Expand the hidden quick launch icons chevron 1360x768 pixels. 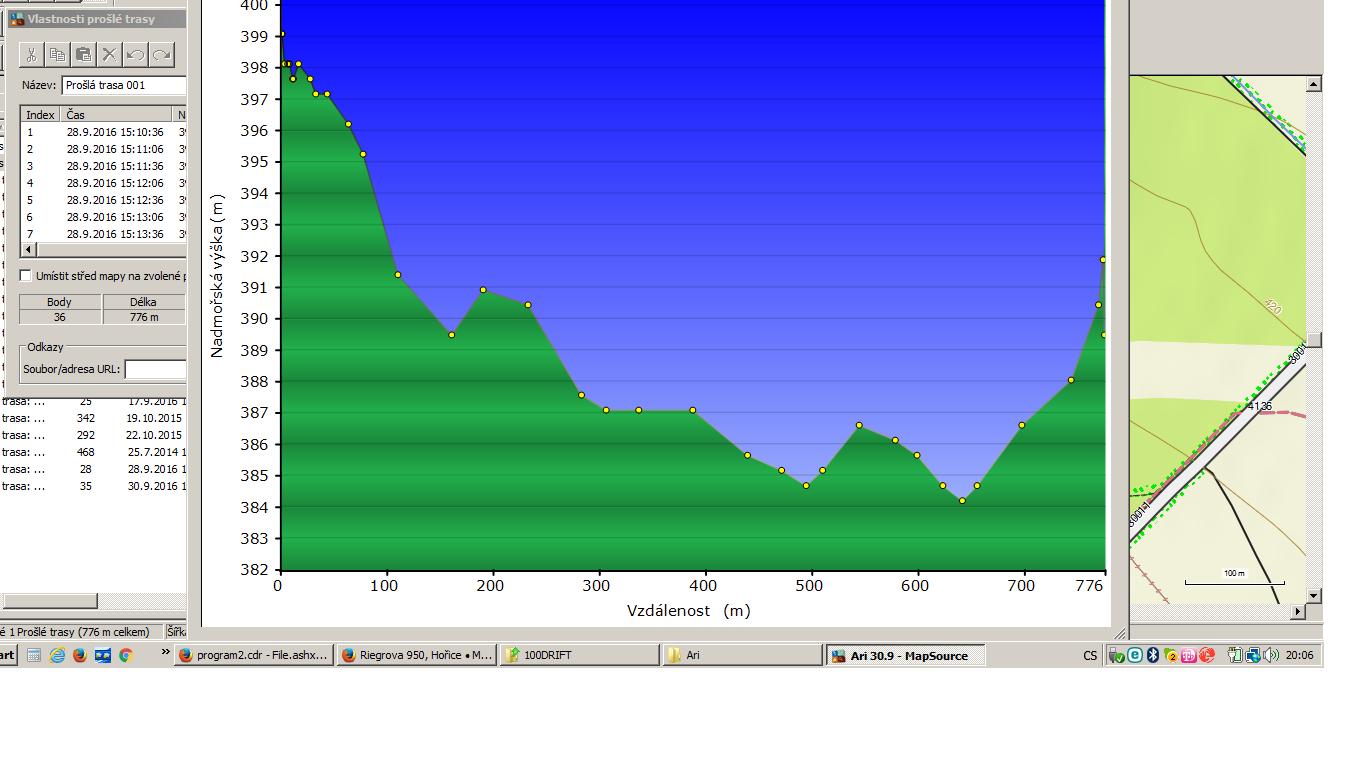(165, 654)
